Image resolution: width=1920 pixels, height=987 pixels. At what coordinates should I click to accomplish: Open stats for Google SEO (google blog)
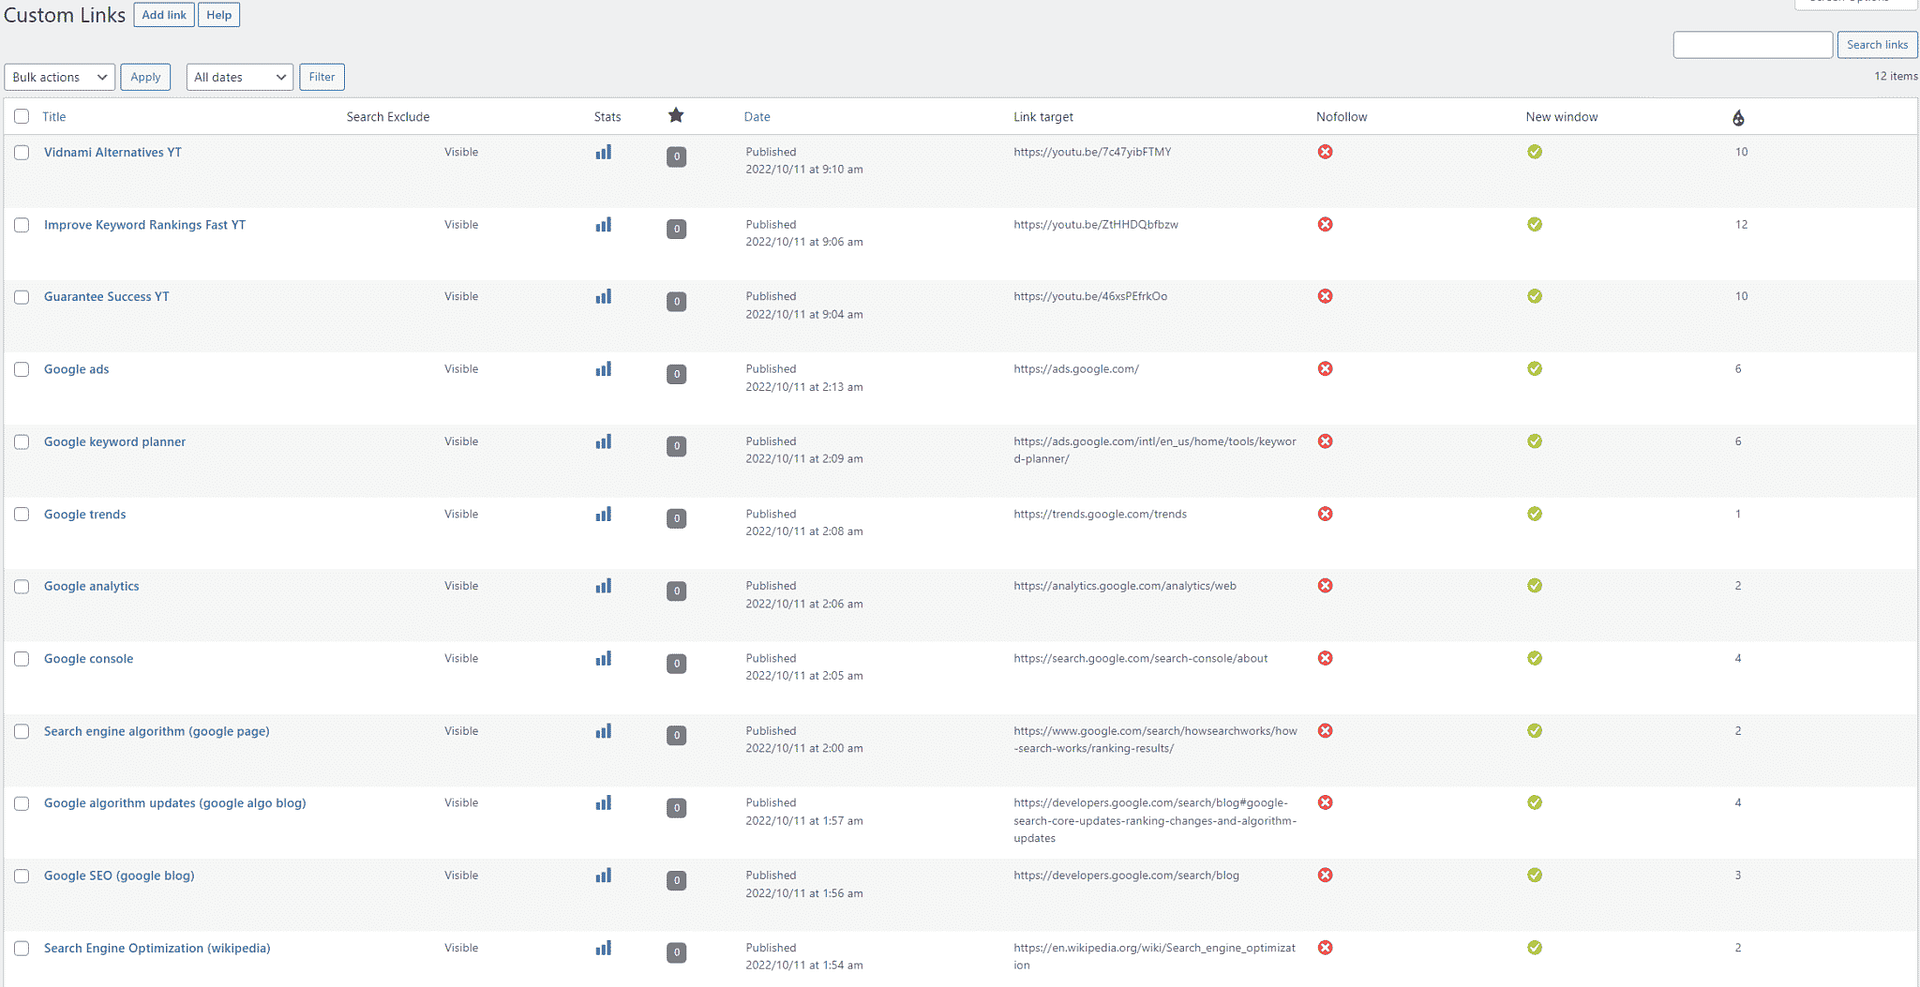tap(603, 875)
